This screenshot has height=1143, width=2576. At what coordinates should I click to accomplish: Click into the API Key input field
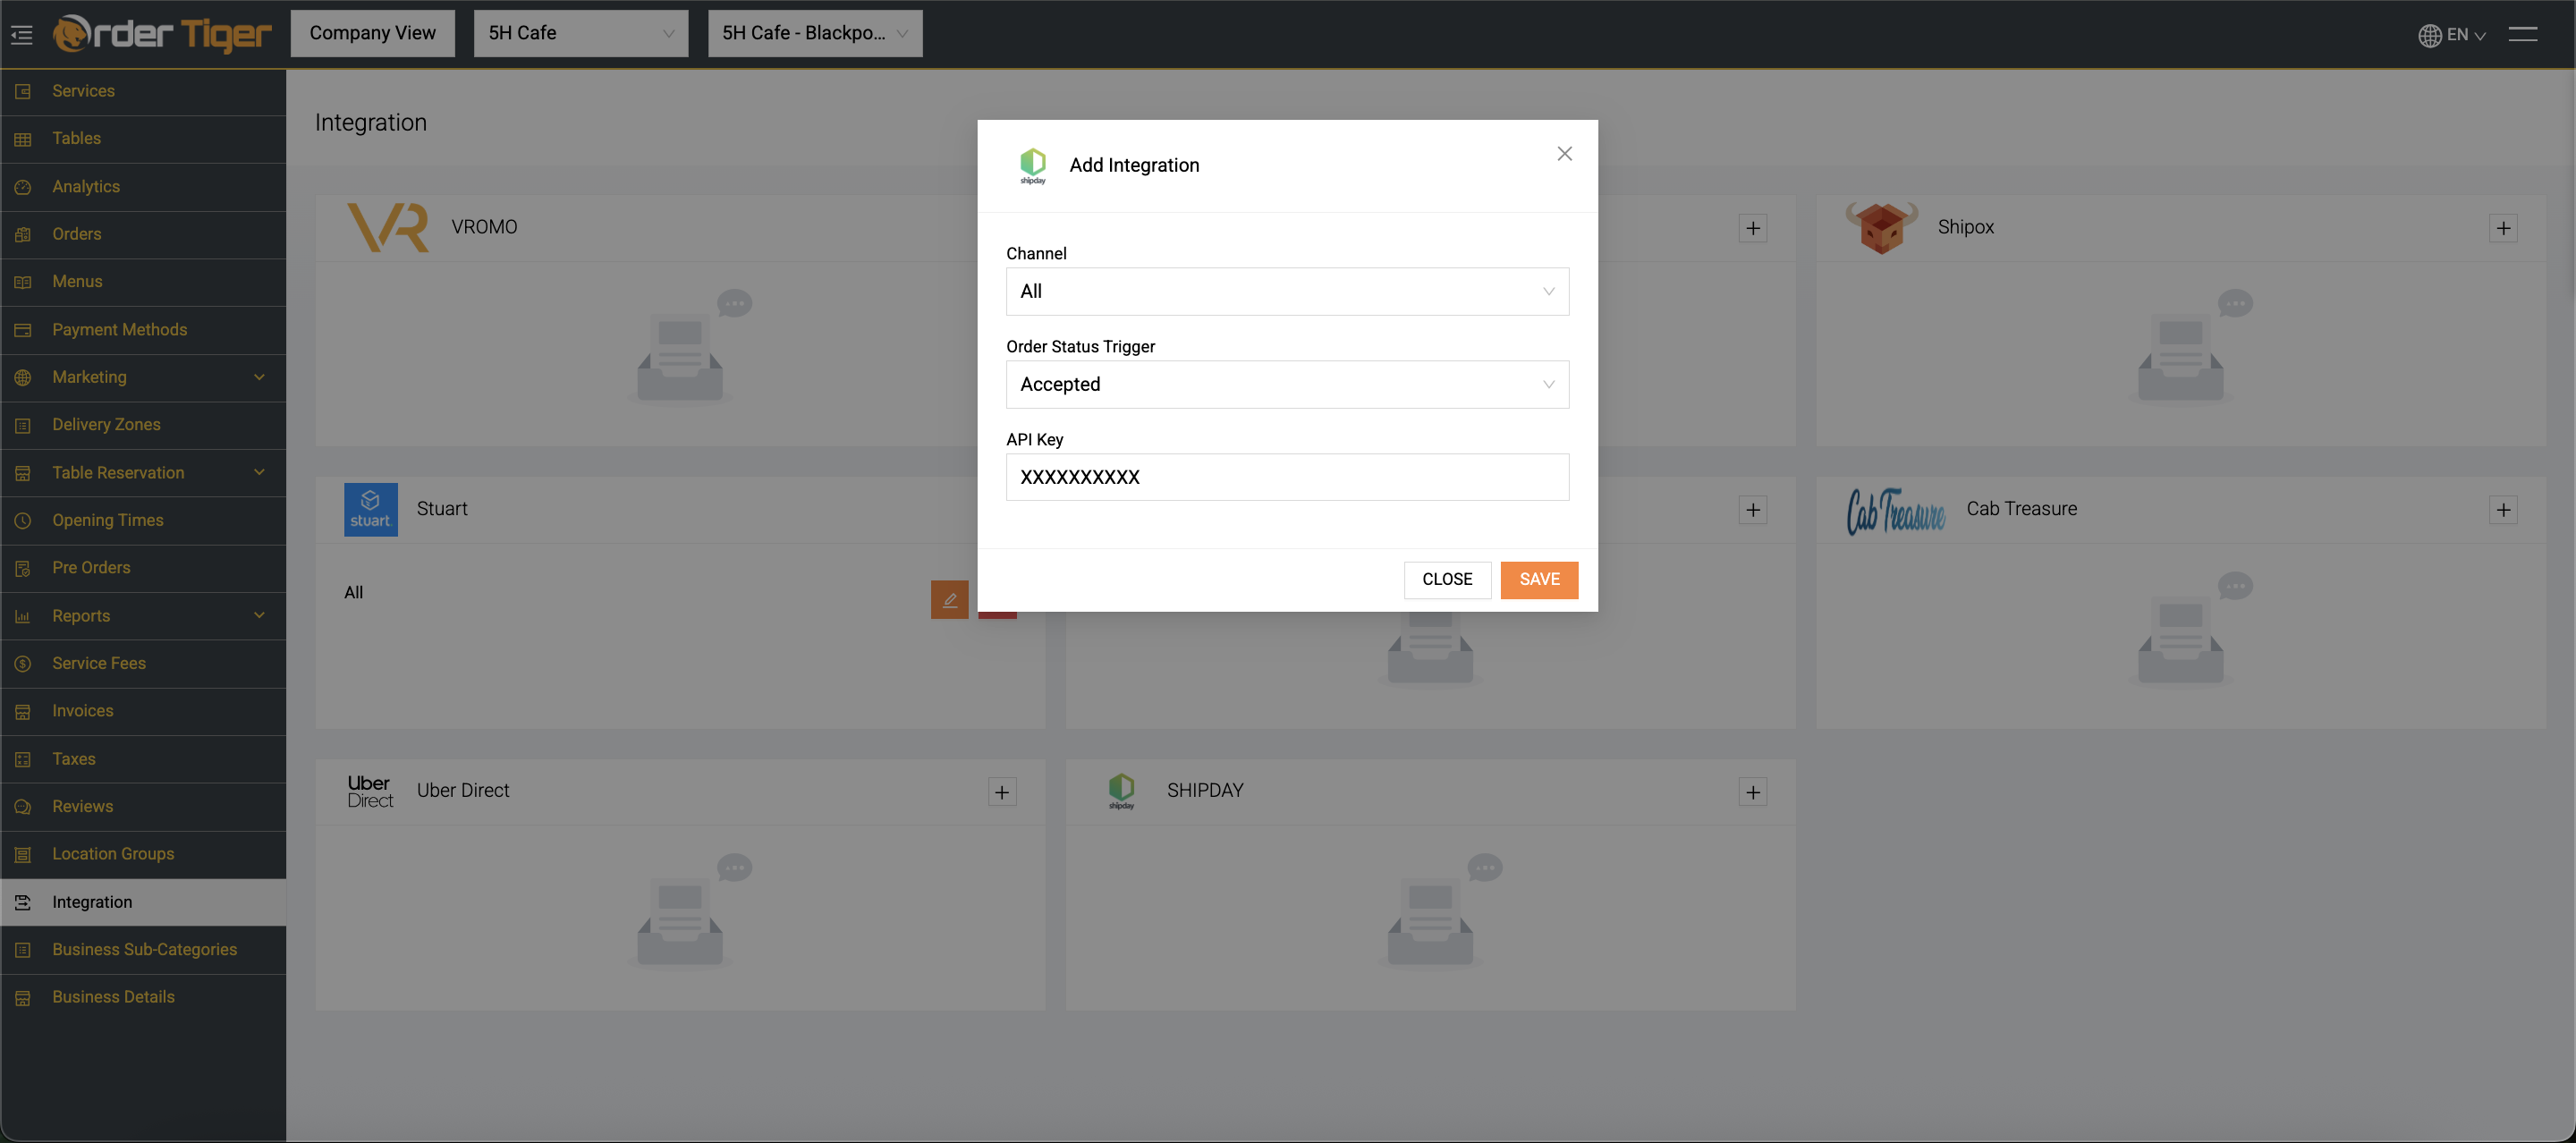[1286, 477]
